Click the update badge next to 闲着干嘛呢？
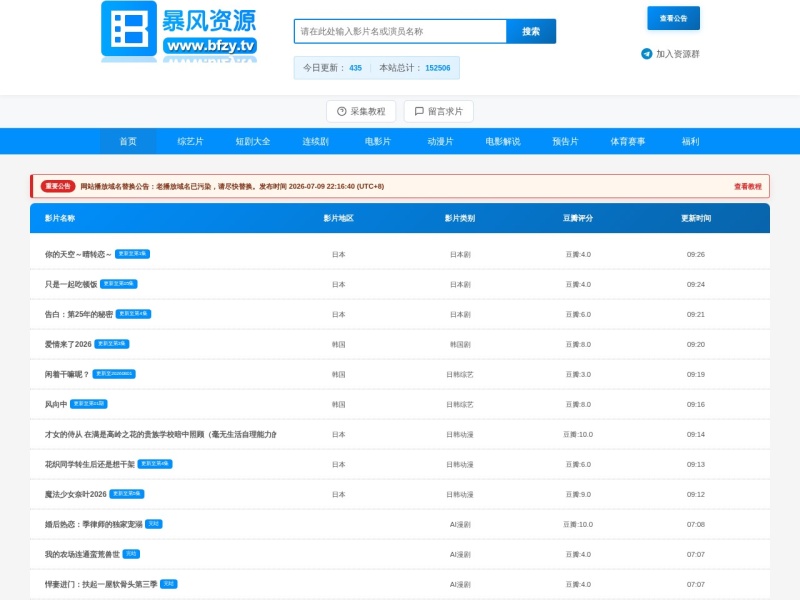 pos(114,374)
